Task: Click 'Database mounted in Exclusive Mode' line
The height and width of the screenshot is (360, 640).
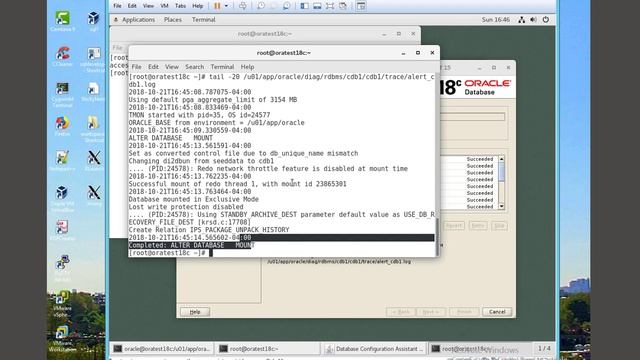Action: [x=193, y=199]
